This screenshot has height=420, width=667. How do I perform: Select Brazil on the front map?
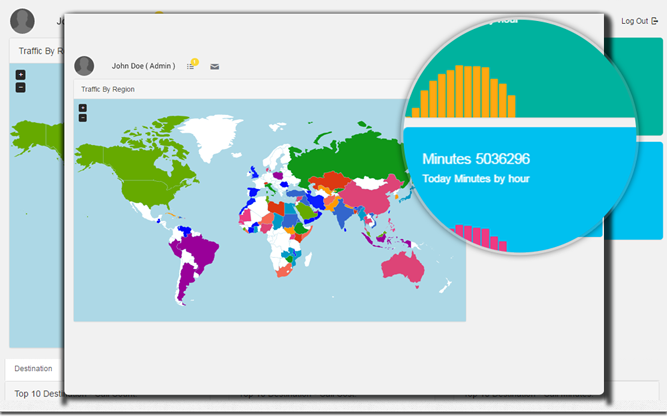coord(201,250)
